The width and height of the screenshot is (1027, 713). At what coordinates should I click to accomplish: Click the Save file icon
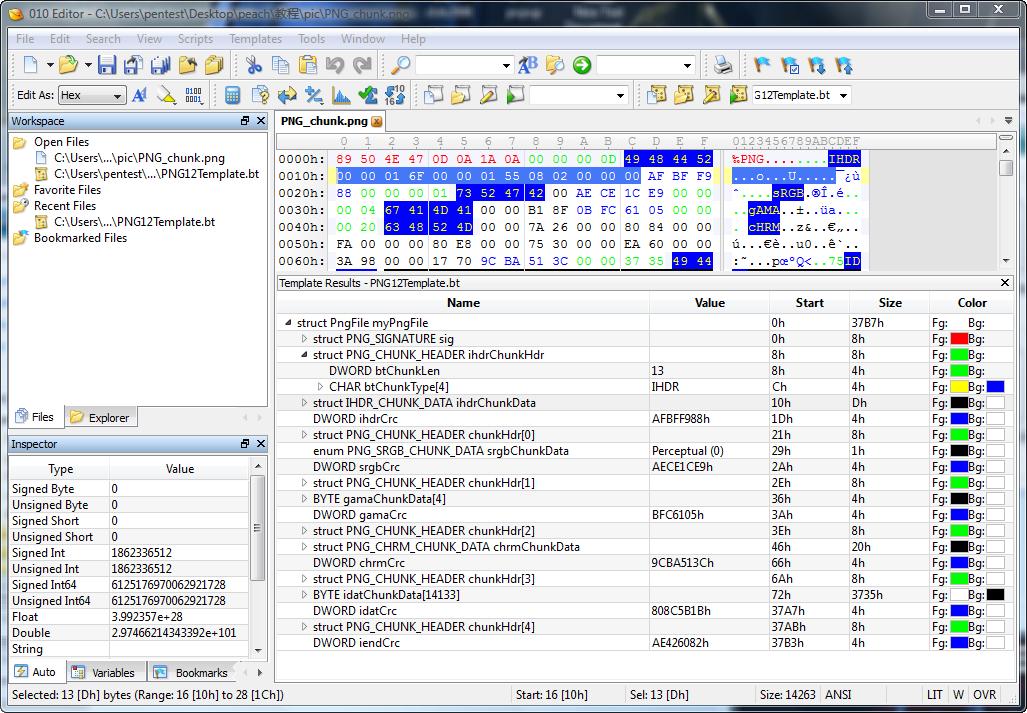(x=107, y=66)
